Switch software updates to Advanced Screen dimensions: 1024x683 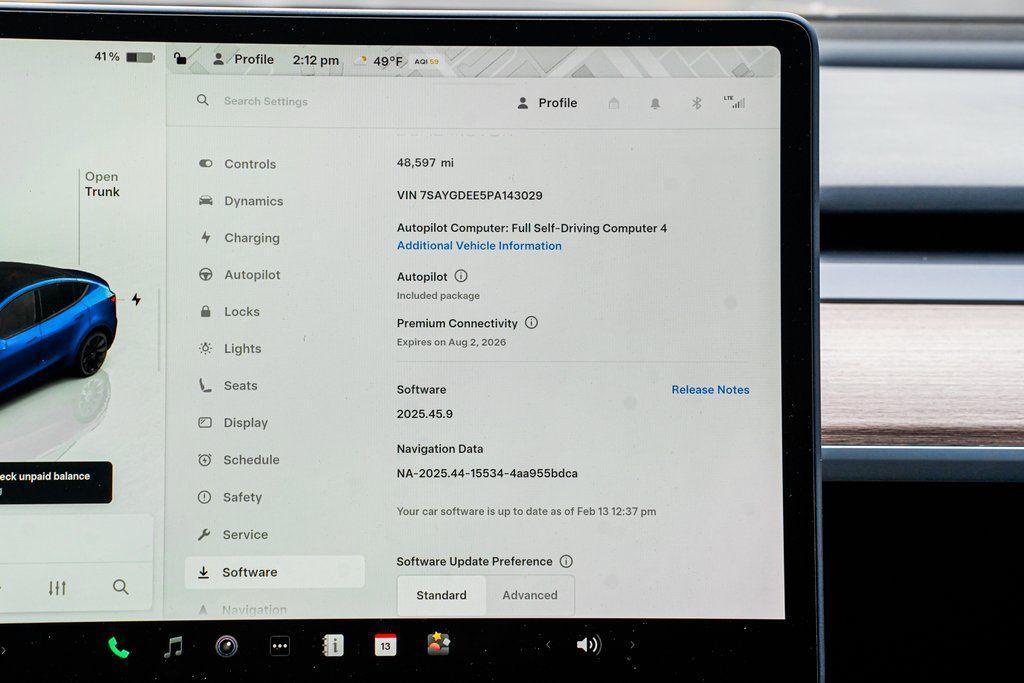point(530,595)
